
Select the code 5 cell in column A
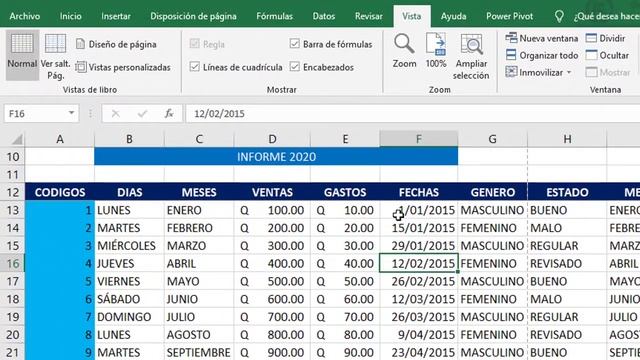click(60, 282)
